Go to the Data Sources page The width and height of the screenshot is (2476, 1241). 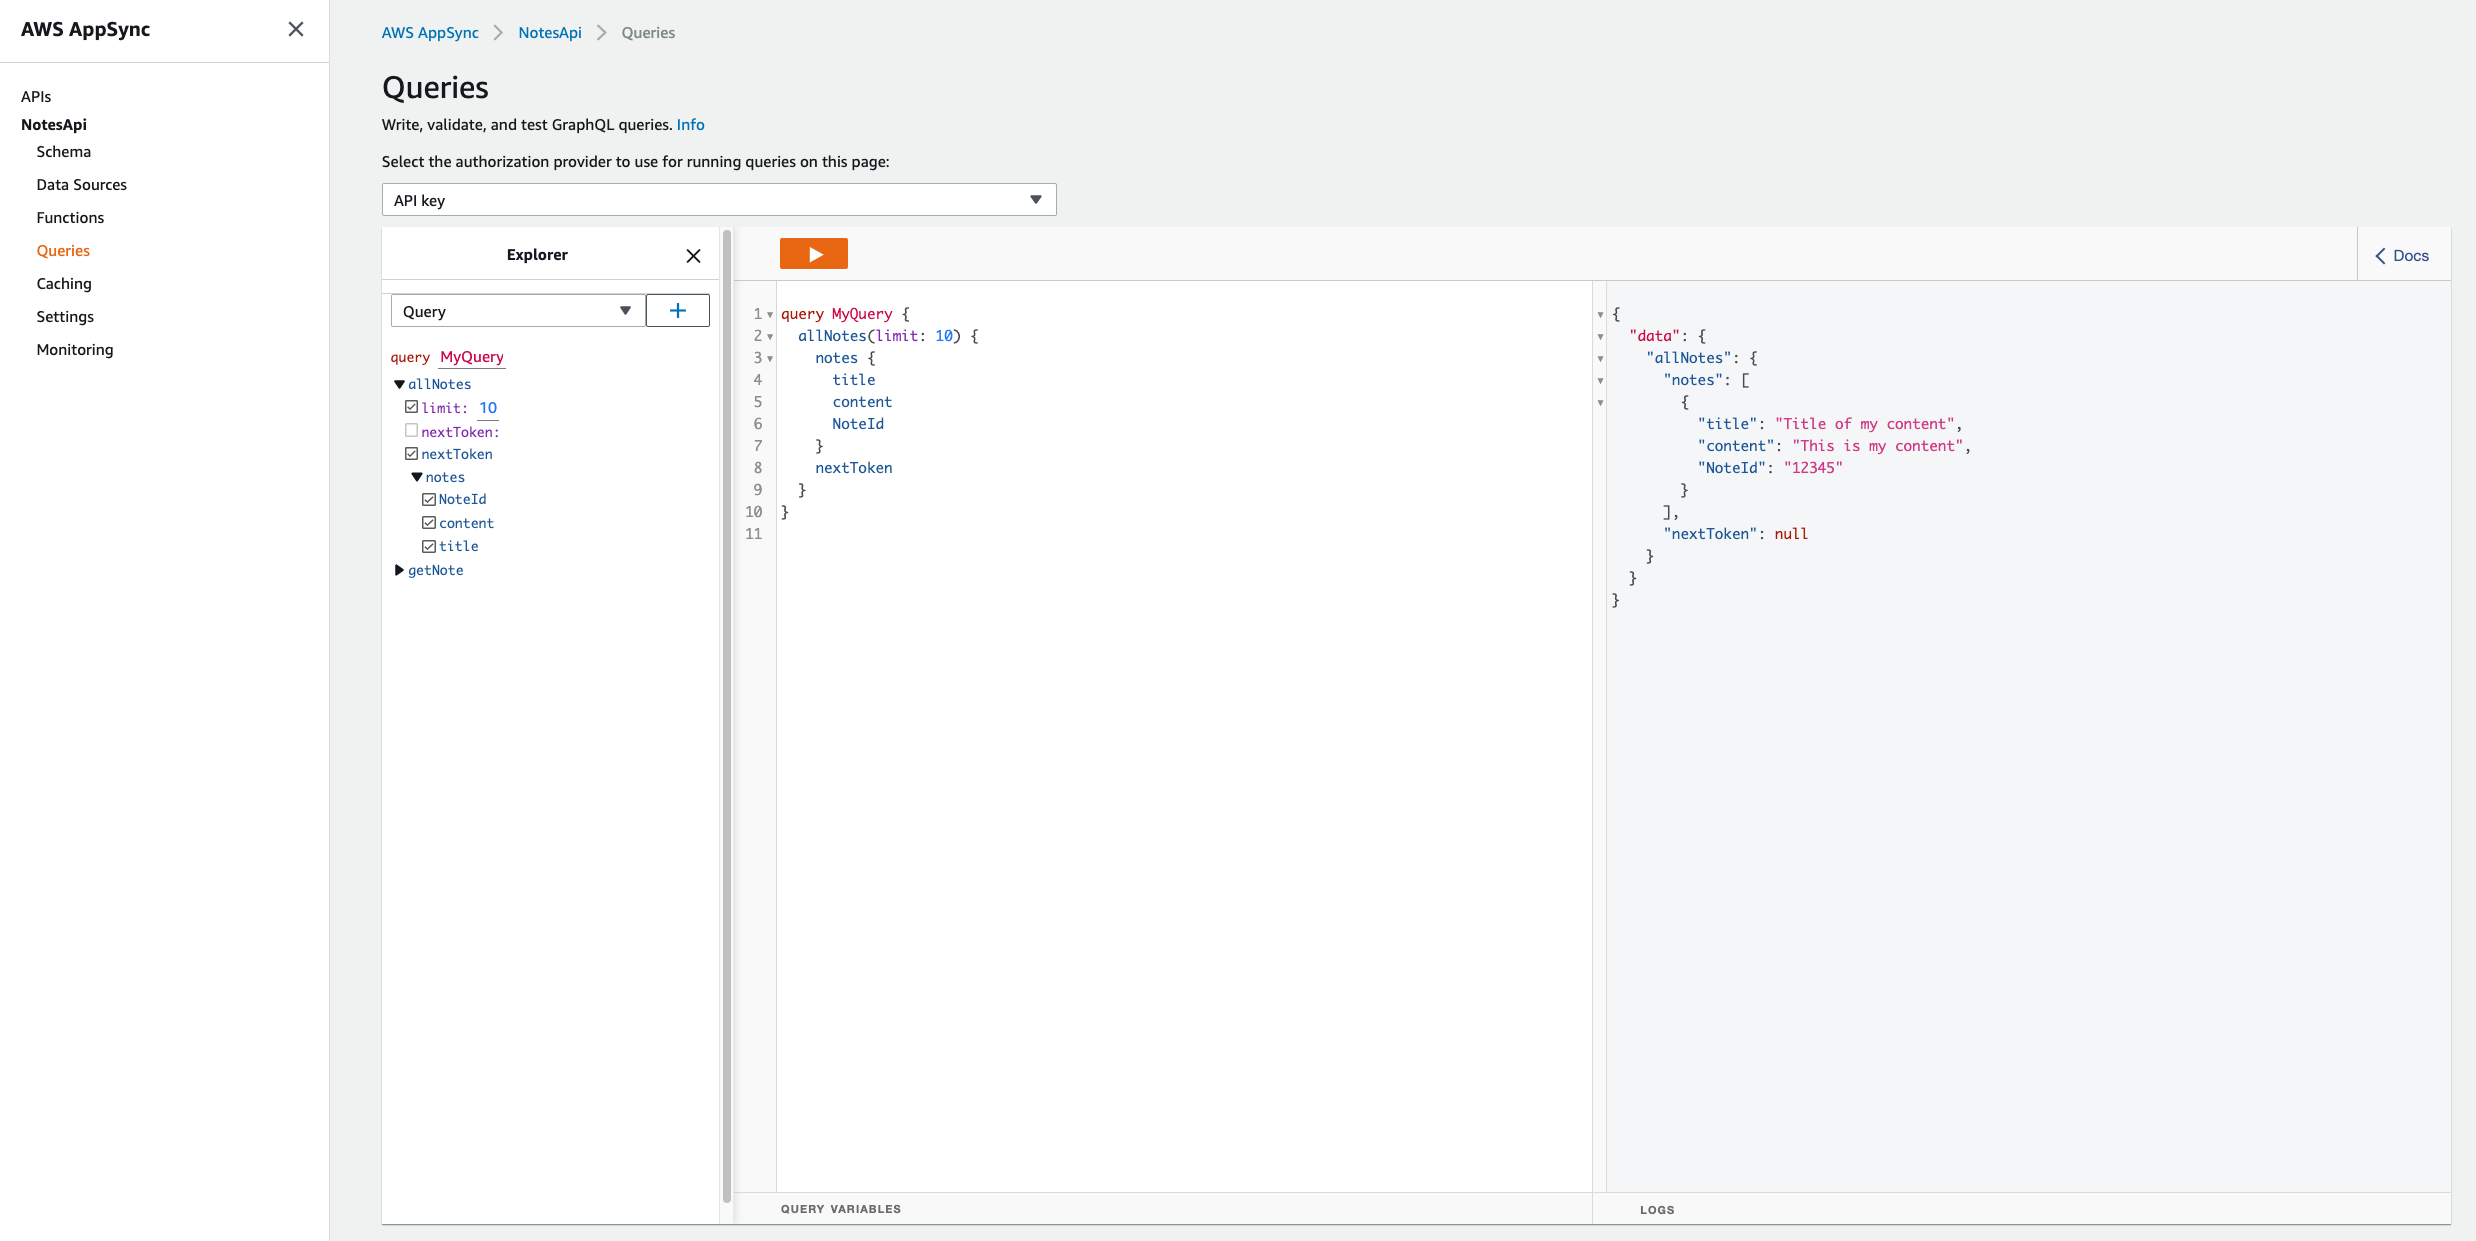click(82, 185)
